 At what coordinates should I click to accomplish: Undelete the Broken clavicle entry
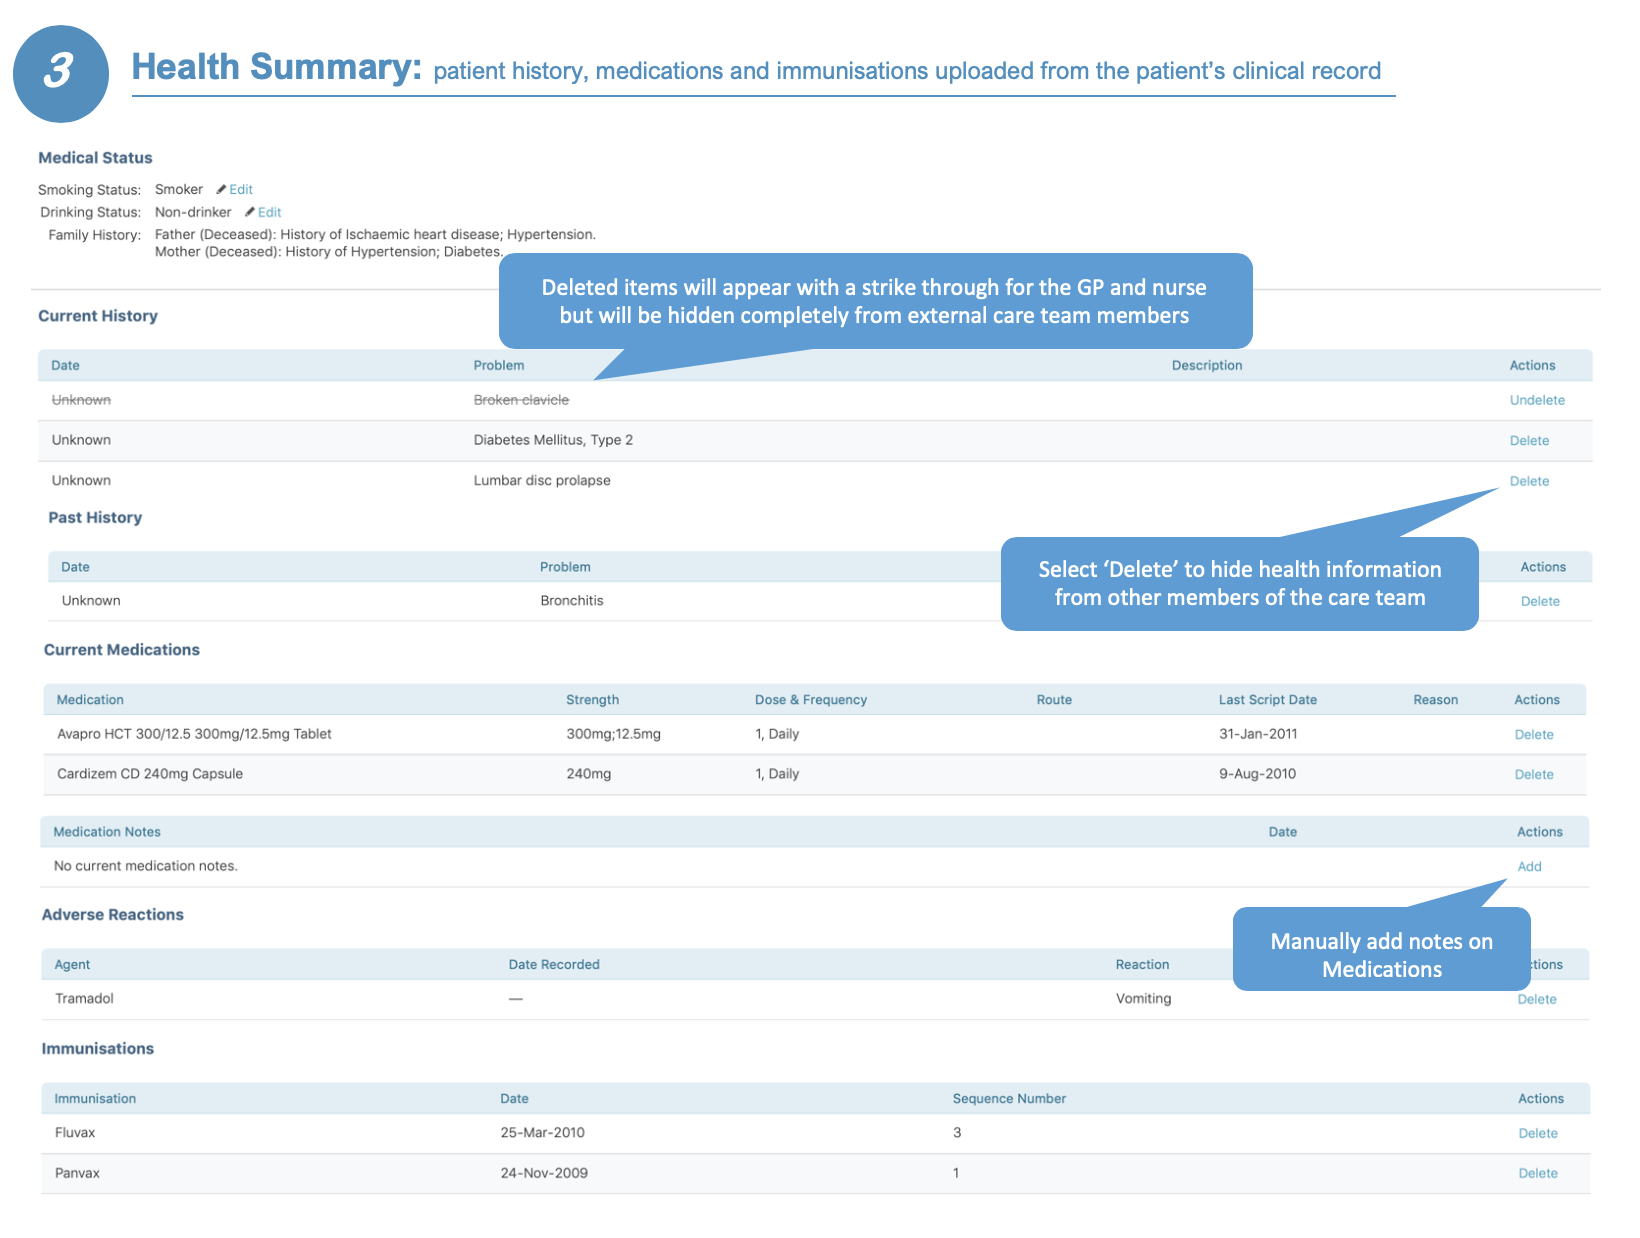click(1537, 400)
